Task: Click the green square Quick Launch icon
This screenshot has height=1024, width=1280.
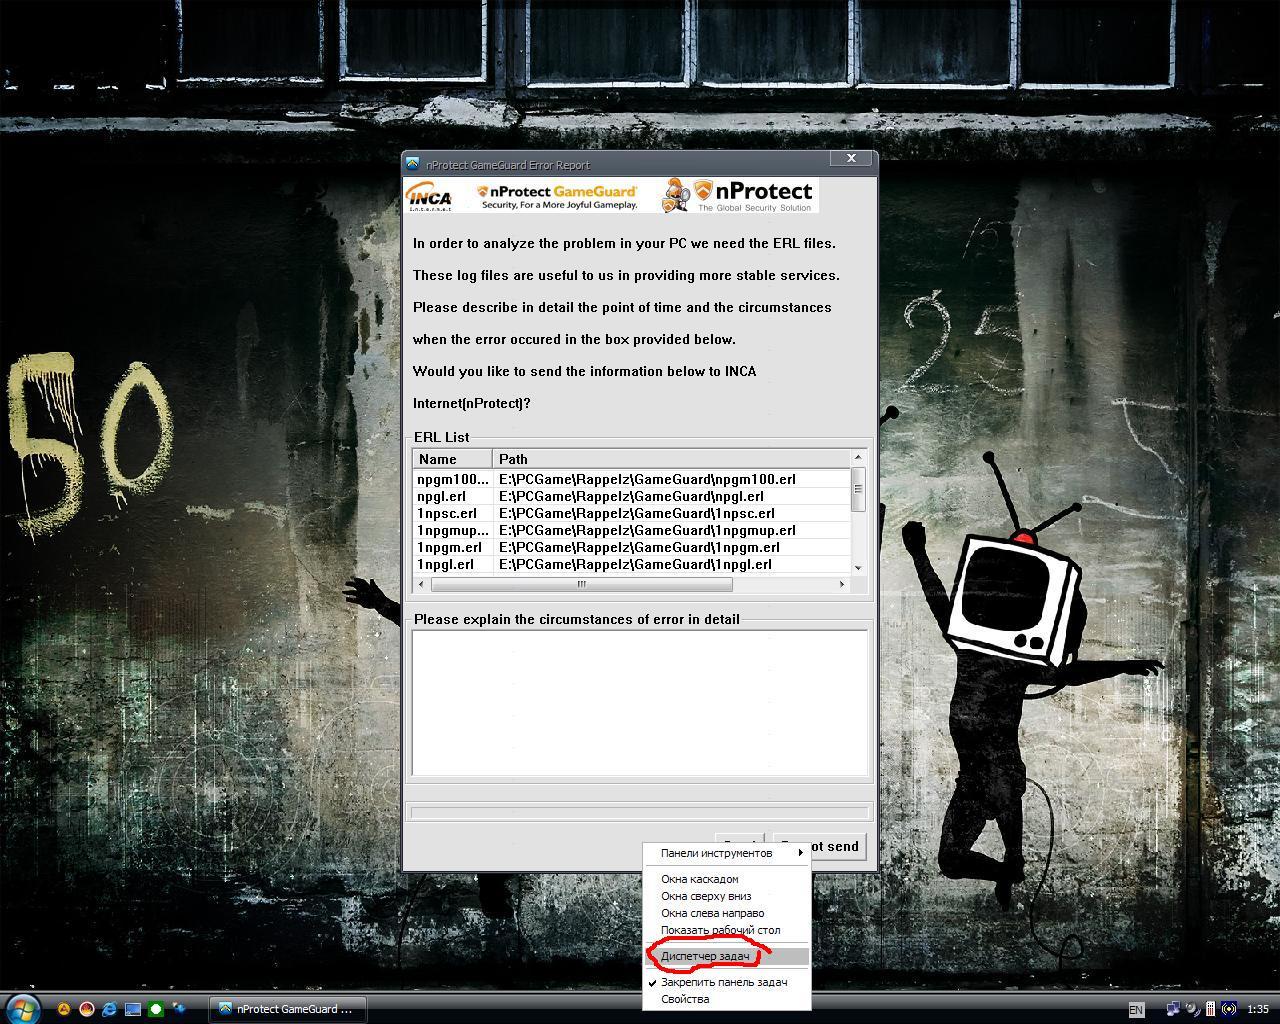Action: coord(155,1009)
